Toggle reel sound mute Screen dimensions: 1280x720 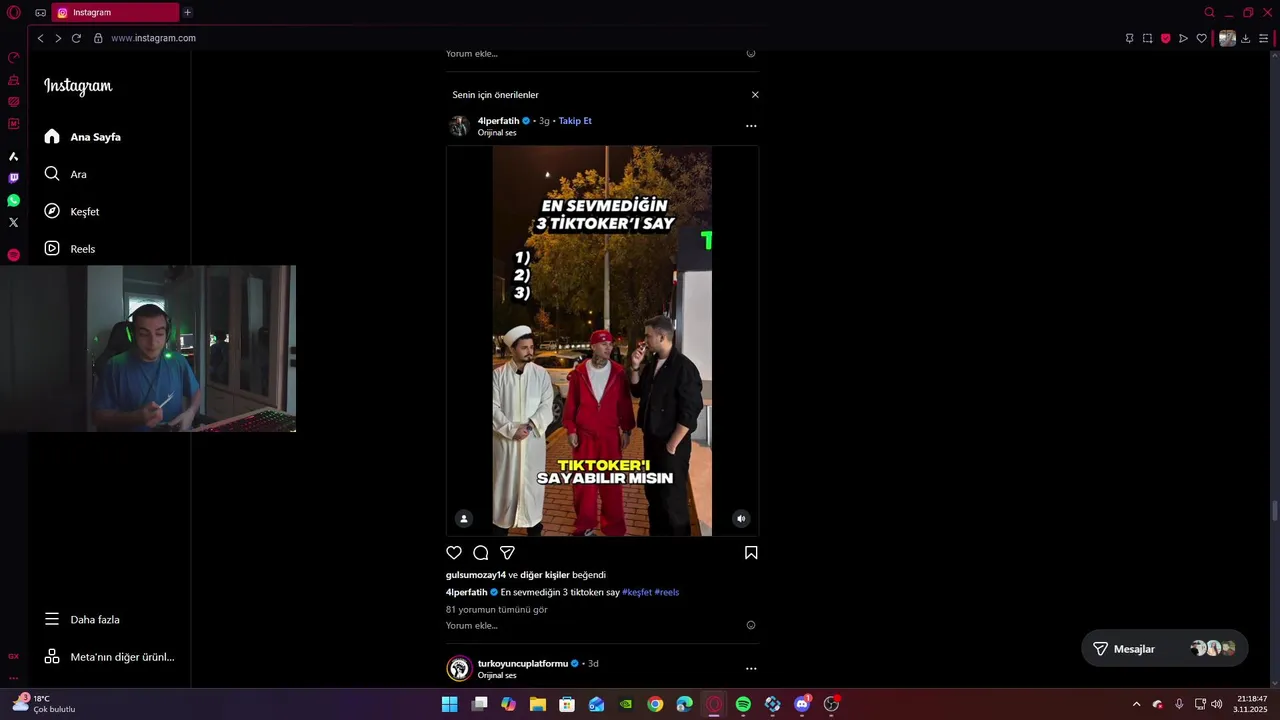pos(741,518)
